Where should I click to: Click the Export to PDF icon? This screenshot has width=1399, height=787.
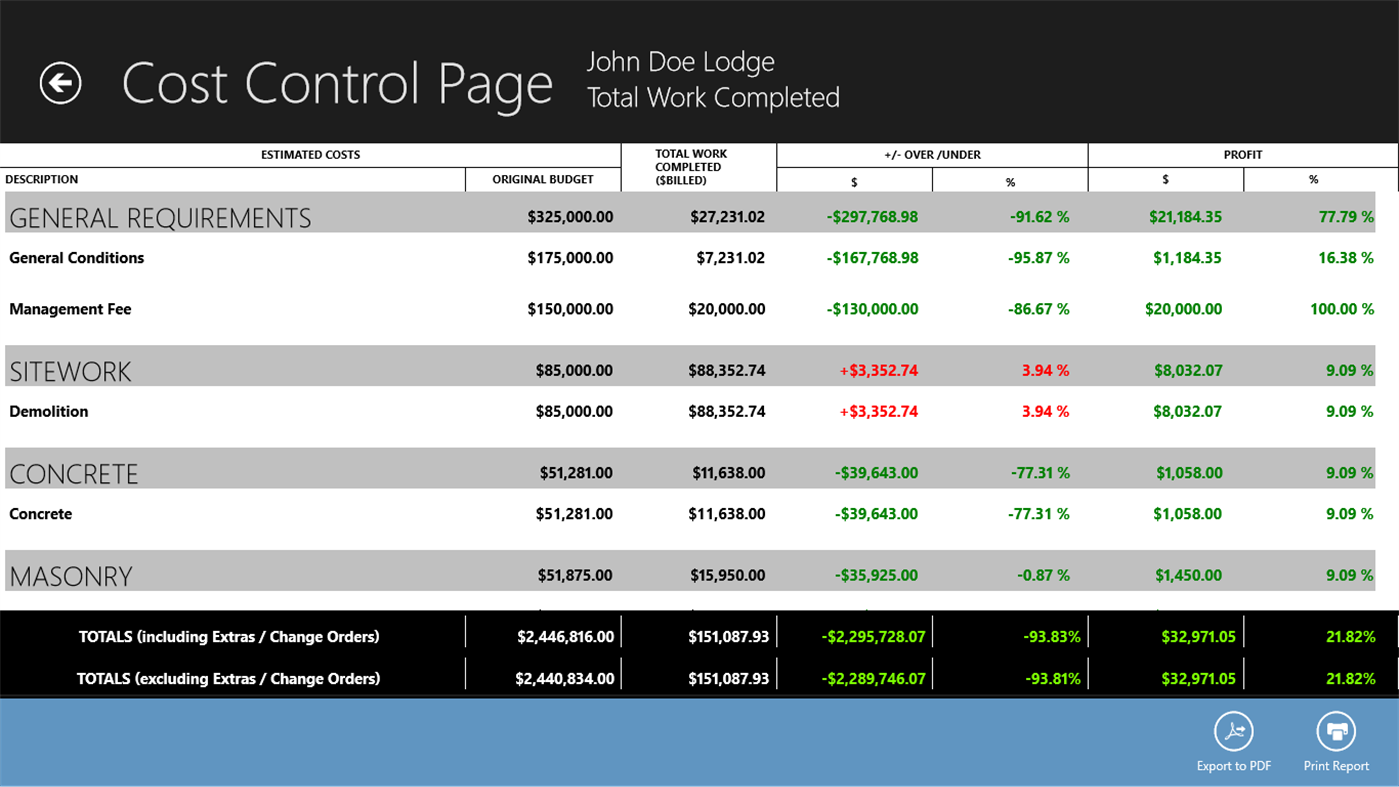[x=1232, y=733]
